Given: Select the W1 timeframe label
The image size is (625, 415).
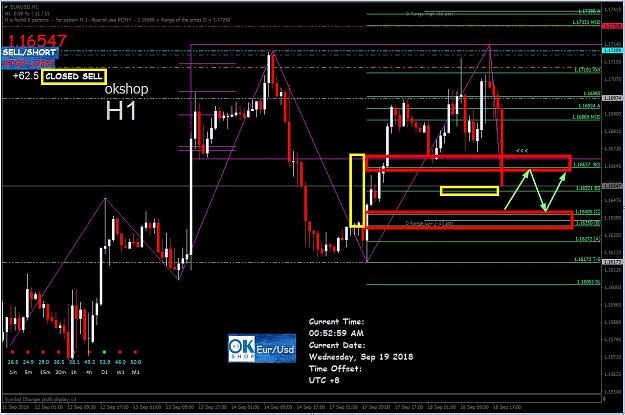Looking at the screenshot, I should pyautogui.click(x=120, y=372).
